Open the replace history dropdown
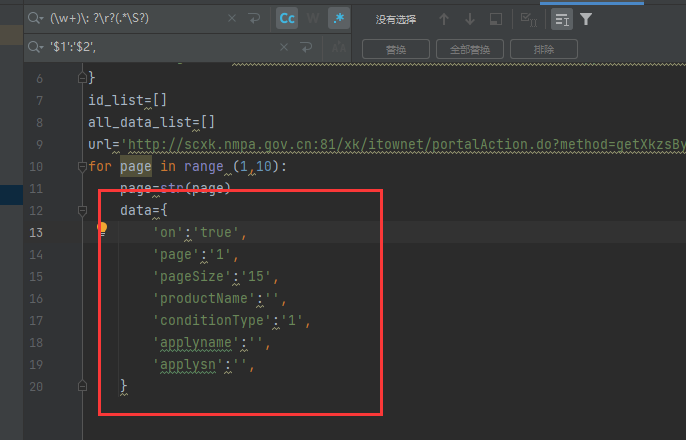Image resolution: width=686 pixels, height=440 pixels. click(35, 46)
